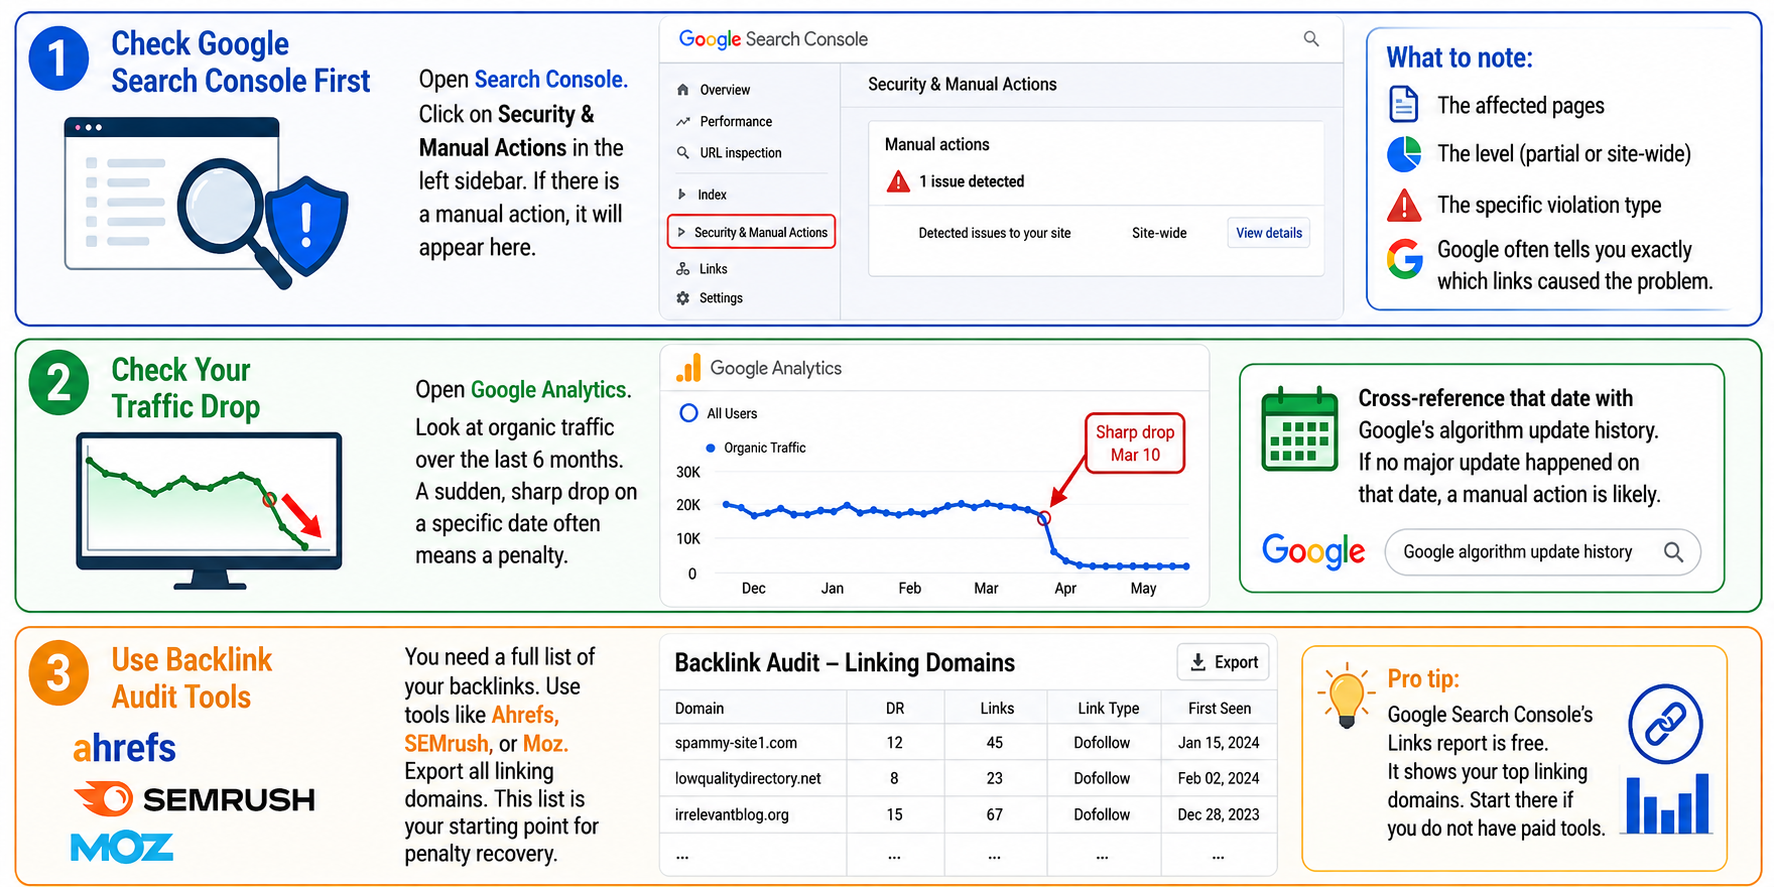Click the Google G logo icon

pyautogui.click(x=1405, y=259)
